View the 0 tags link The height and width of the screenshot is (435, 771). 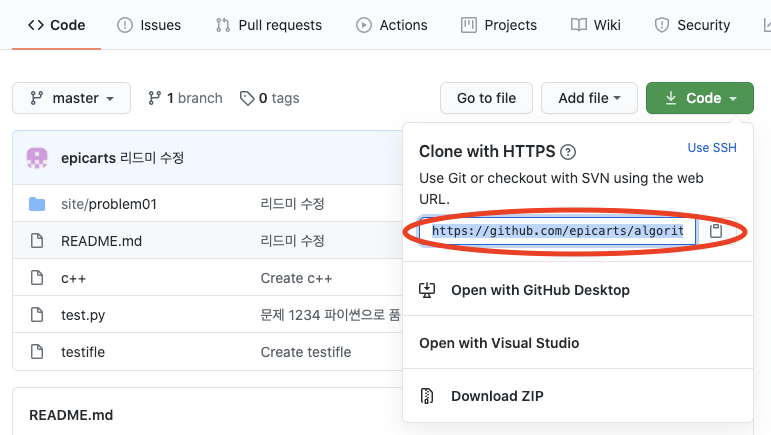coord(269,98)
